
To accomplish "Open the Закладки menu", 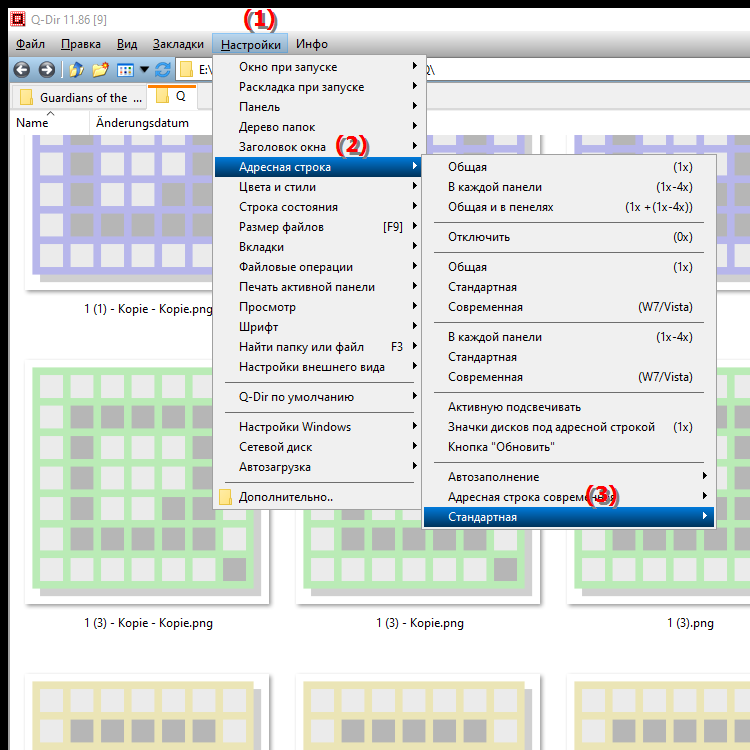I will 178,44.
